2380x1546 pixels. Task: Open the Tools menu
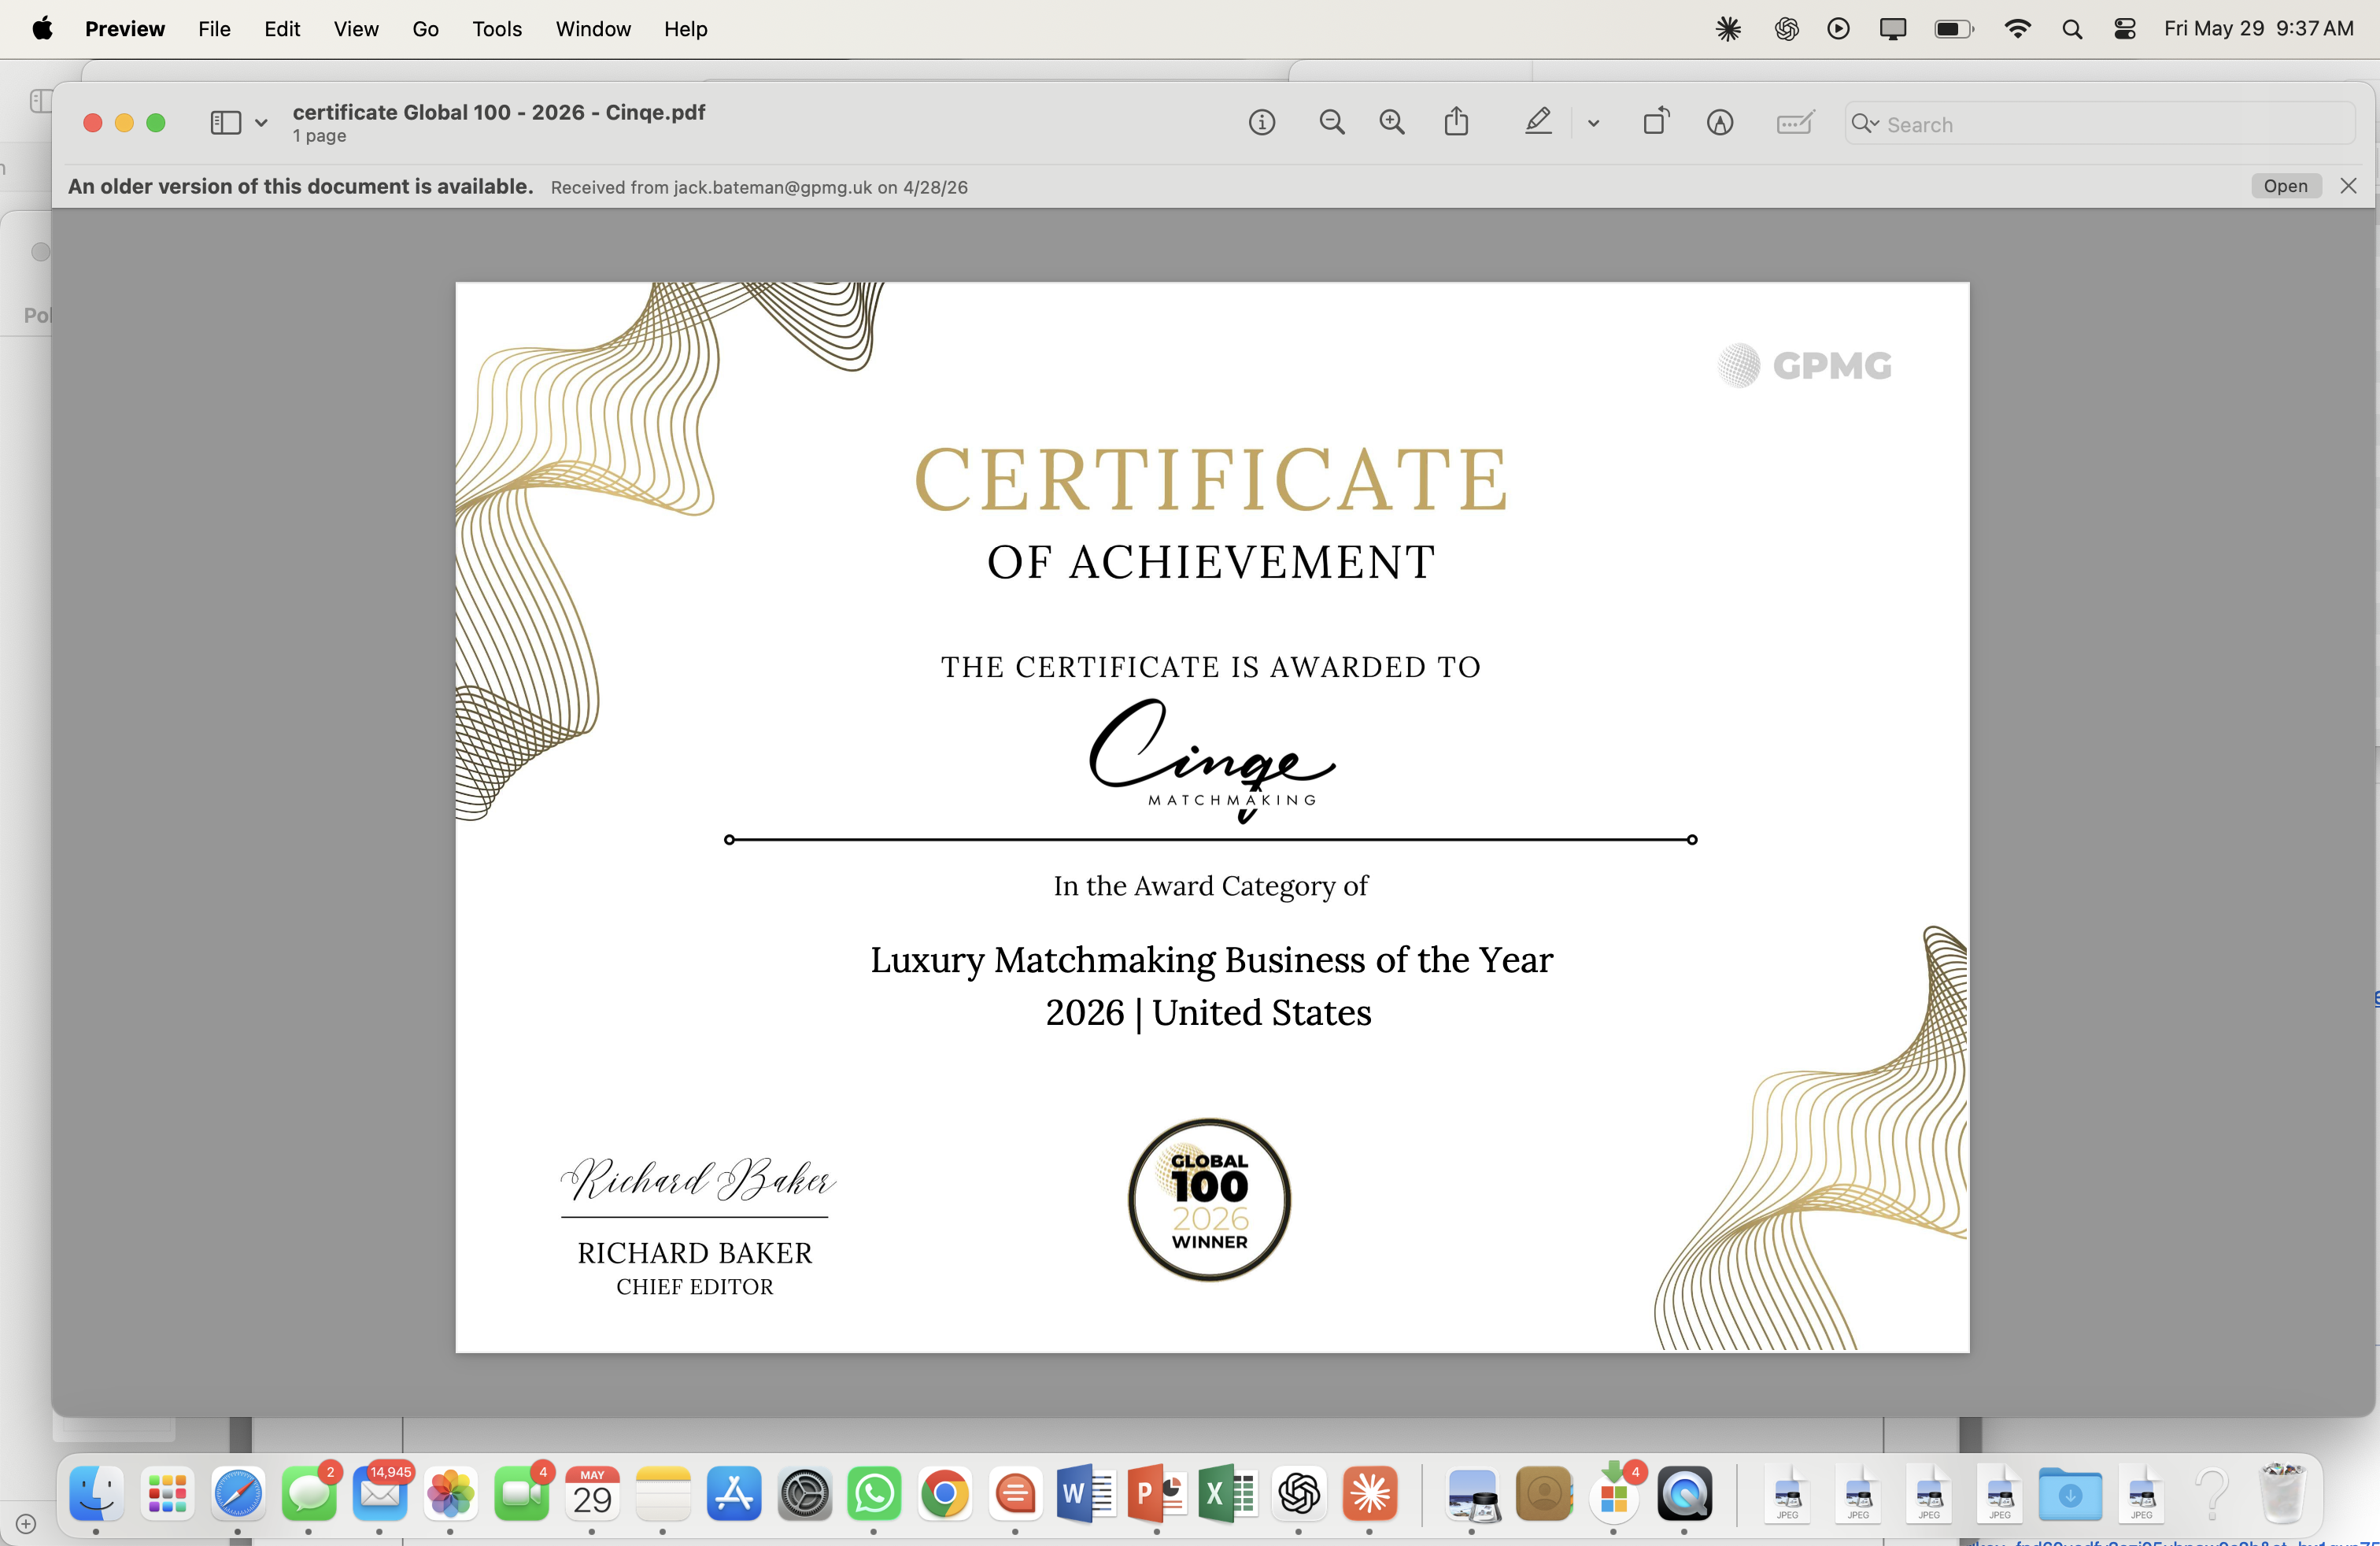[497, 29]
